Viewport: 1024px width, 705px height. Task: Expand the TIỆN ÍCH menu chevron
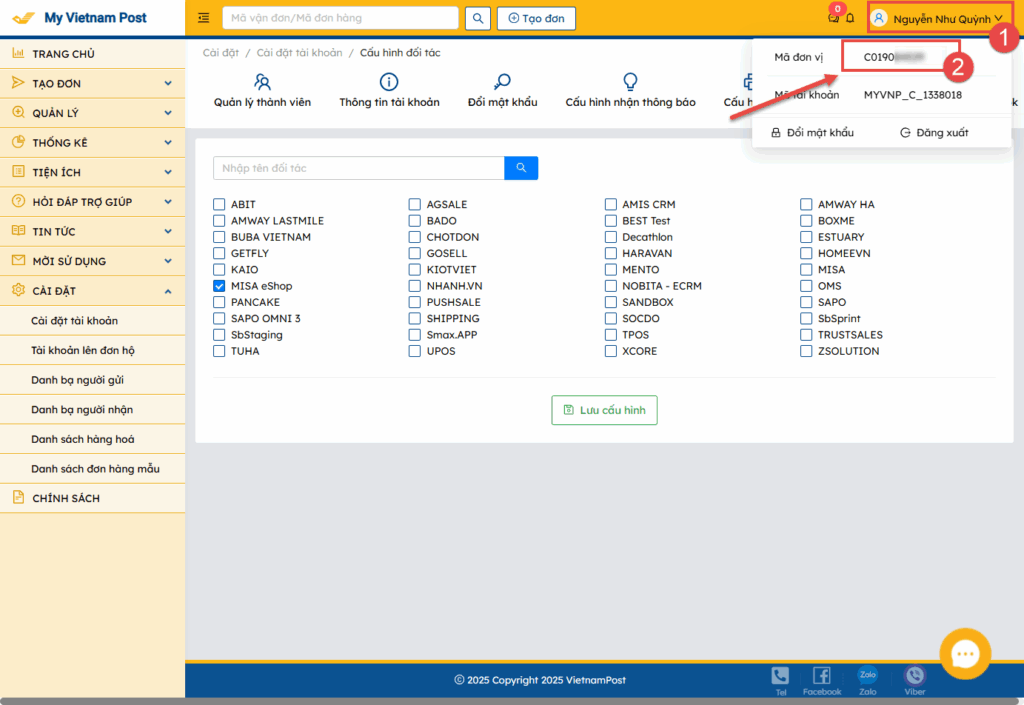168,172
